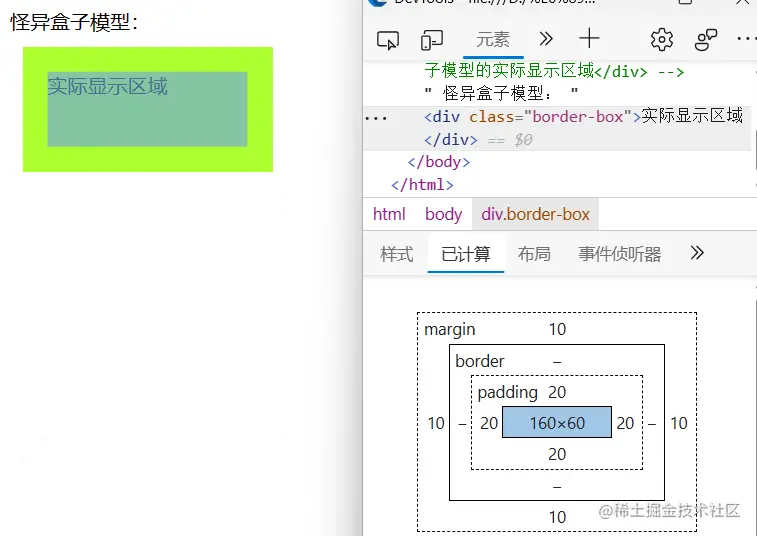Open DevTools settings gear
The image size is (757, 536).
pos(662,40)
